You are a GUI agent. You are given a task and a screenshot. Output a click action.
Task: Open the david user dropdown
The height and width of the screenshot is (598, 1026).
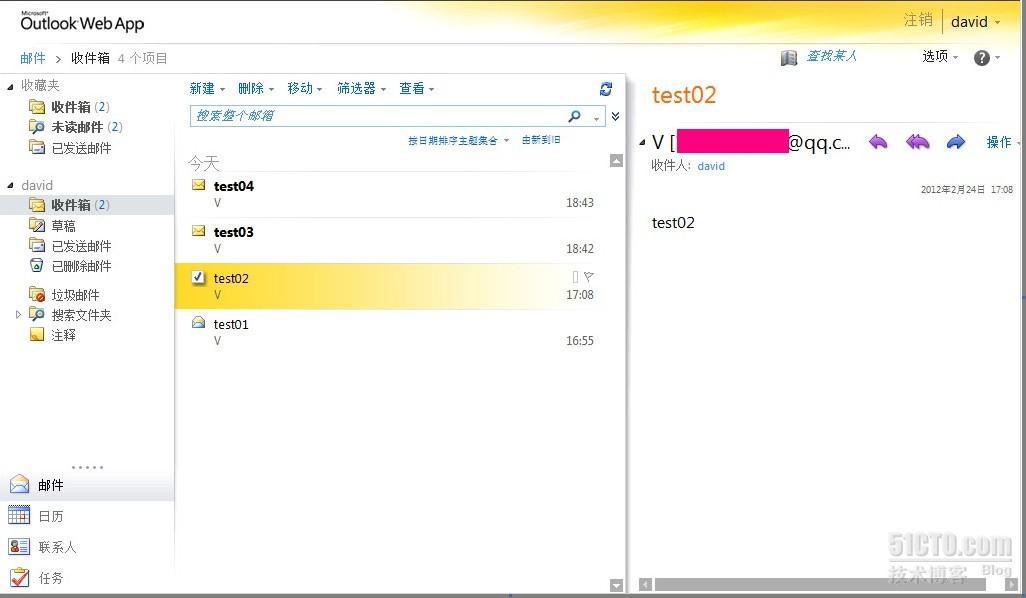(975, 22)
